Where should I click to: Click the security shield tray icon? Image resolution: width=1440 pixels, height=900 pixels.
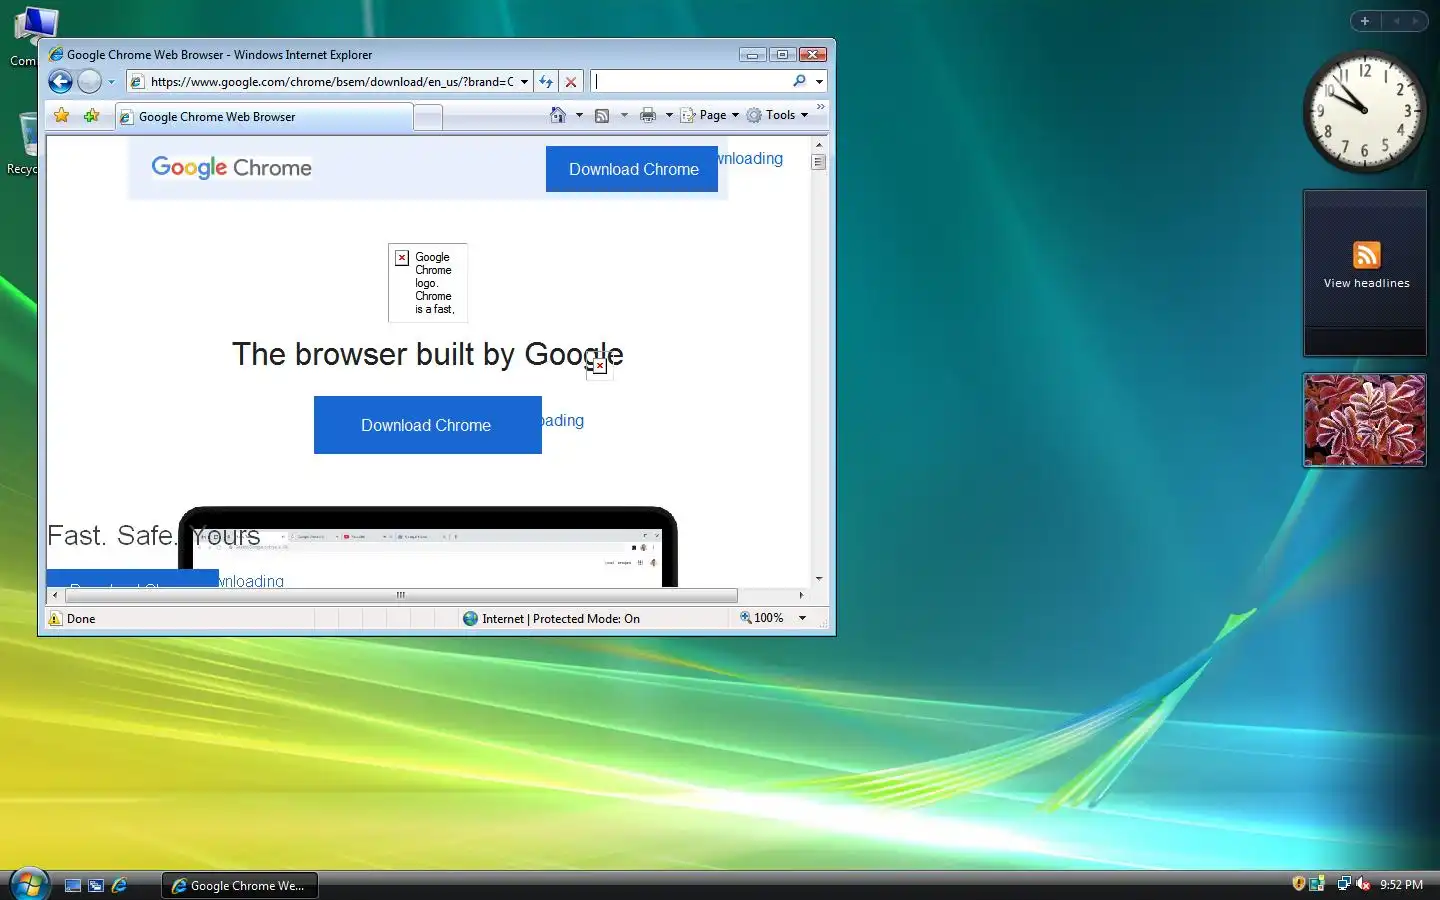[x=1298, y=884]
